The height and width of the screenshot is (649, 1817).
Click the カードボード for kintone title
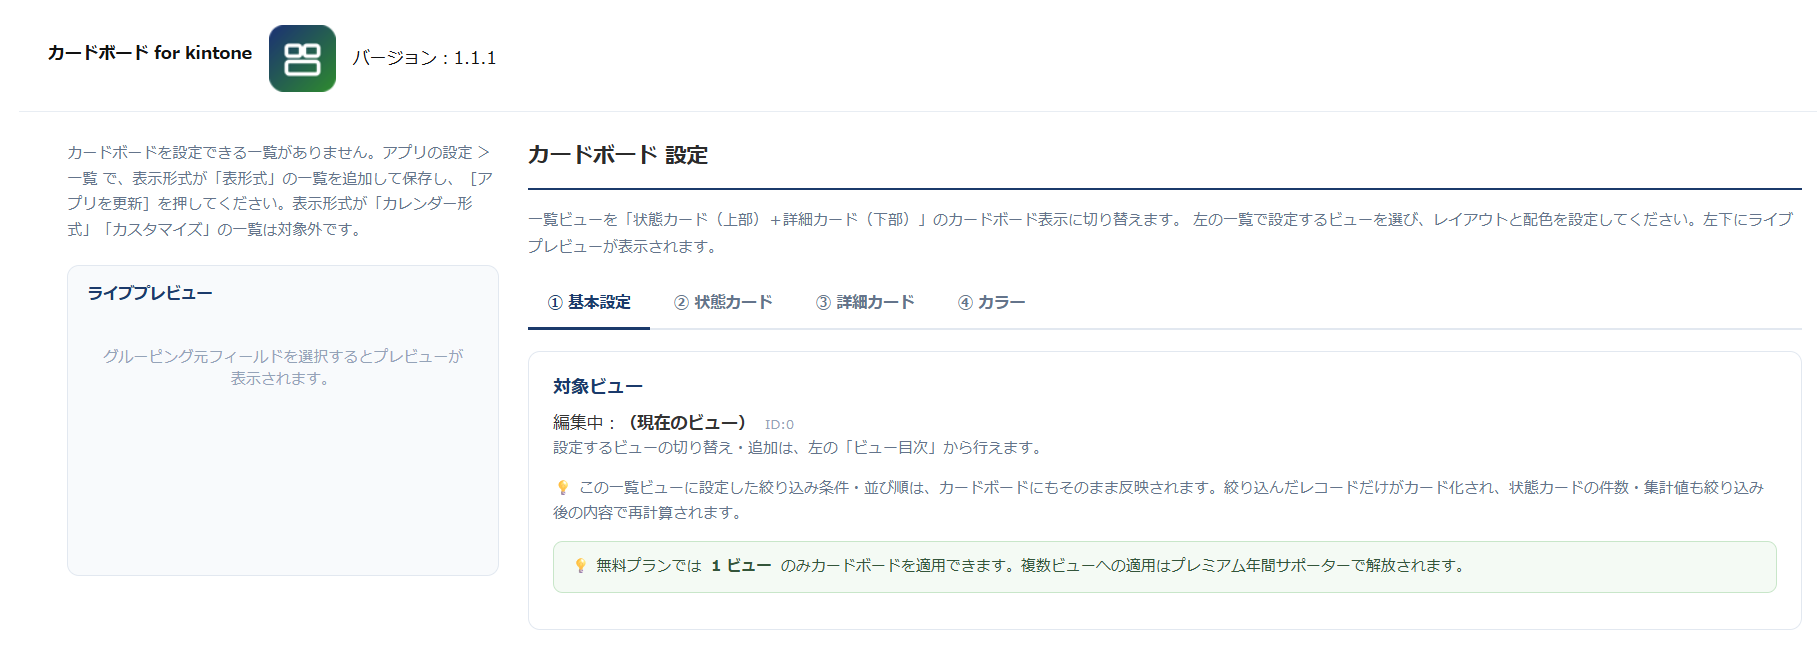pos(150,53)
